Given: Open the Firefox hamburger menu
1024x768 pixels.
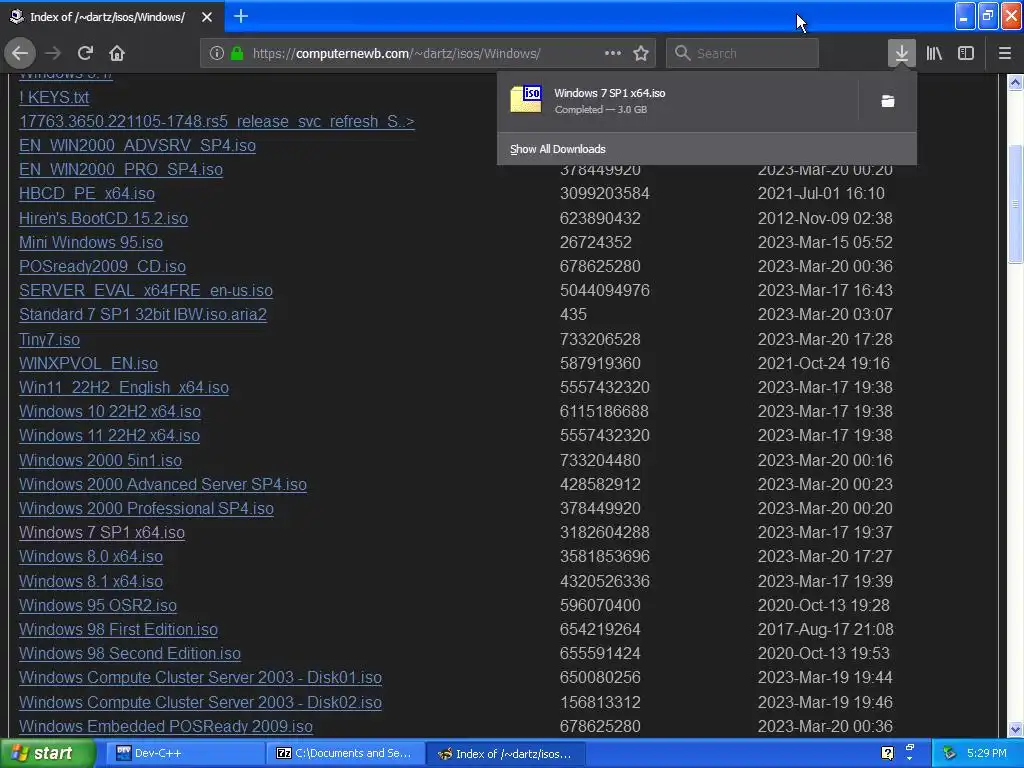Looking at the screenshot, I should click(1005, 53).
